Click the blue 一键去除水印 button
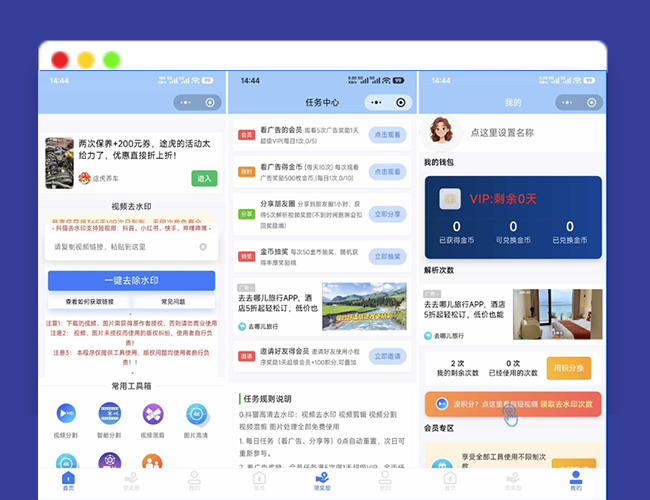Image resolution: width=650 pixels, height=500 pixels. [131, 281]
